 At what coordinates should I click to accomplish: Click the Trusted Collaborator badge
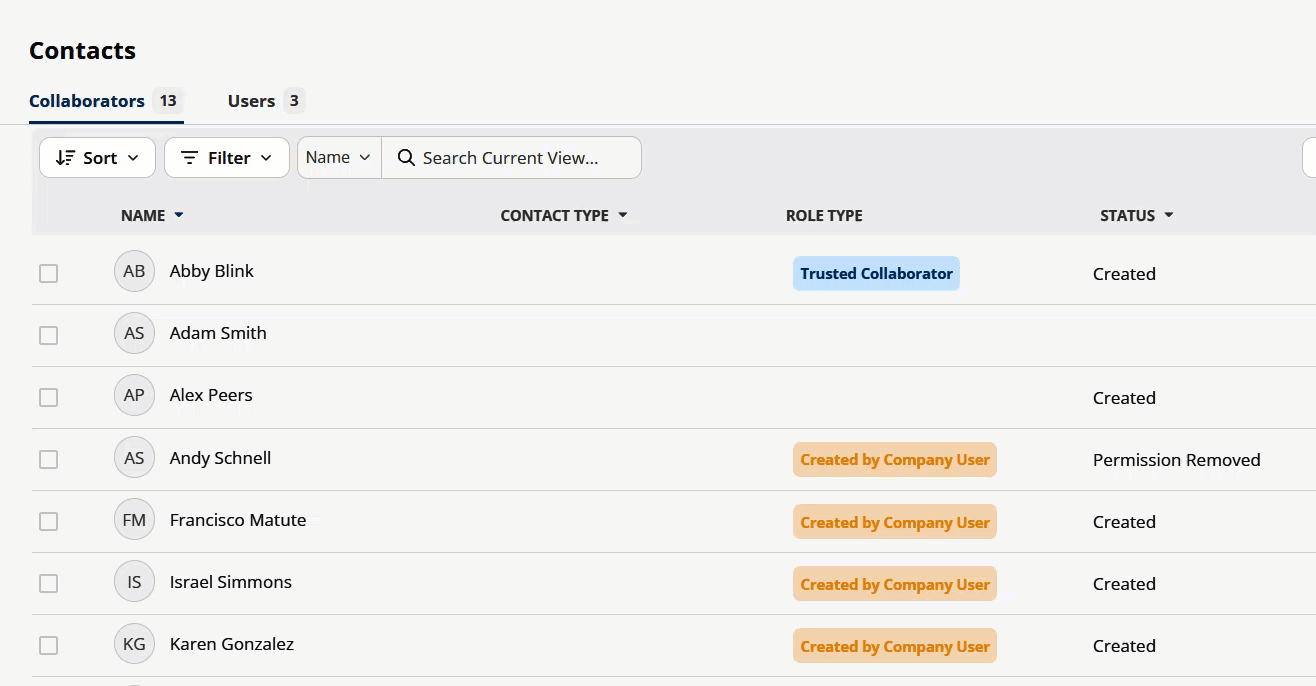coord(875,273)
